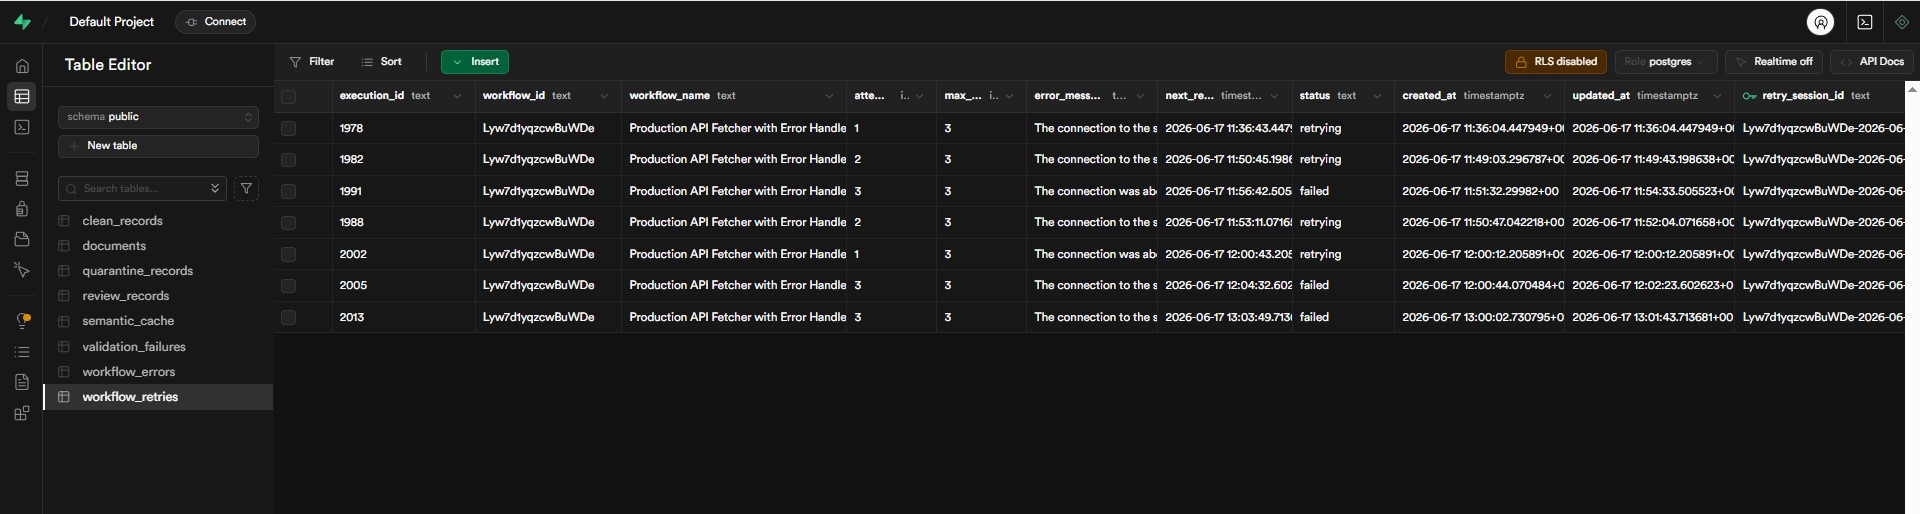The image size is (1920, 514).
Task: Click the Supabase logo icon
Action: click(x=22, y=22)
